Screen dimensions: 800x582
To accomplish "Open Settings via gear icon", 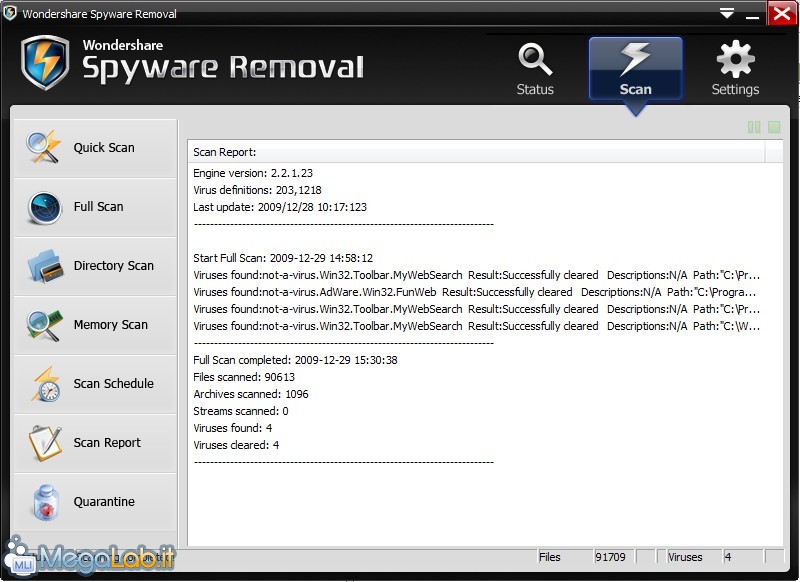I will (735, 59).
